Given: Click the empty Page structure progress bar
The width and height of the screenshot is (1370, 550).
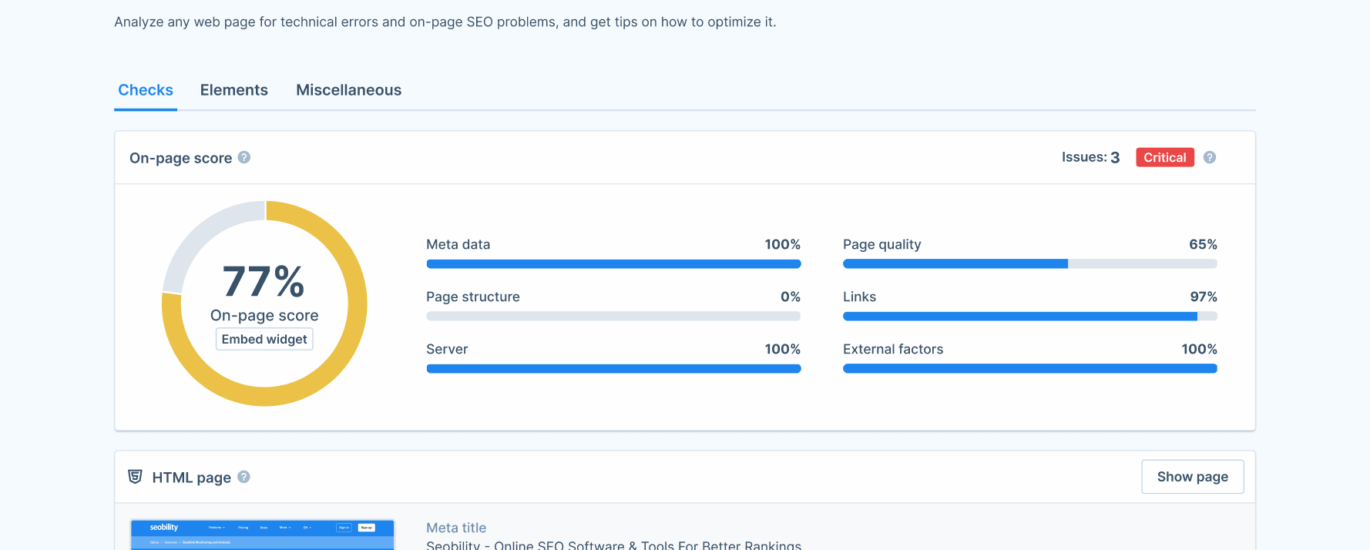Looking at the screenshot, I should click(613, 316).
